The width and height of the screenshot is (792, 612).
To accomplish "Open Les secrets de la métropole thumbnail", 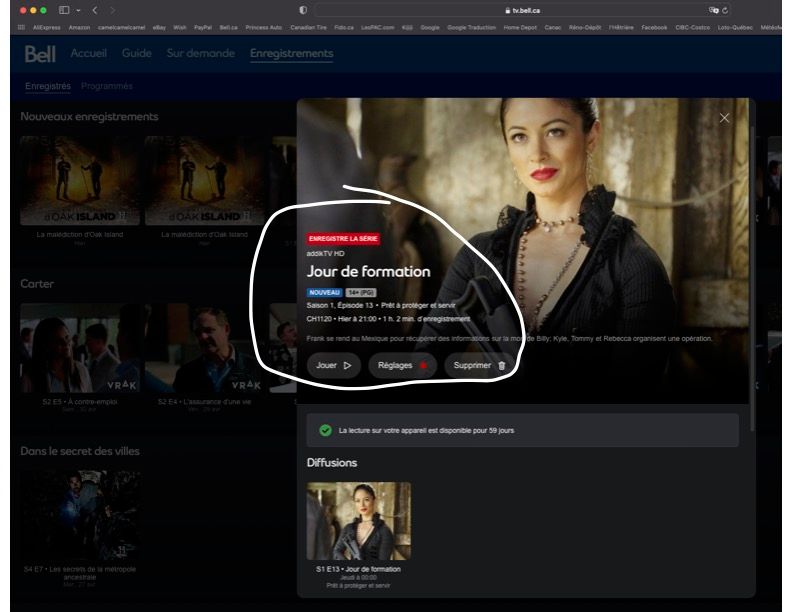I will (80, 515).
